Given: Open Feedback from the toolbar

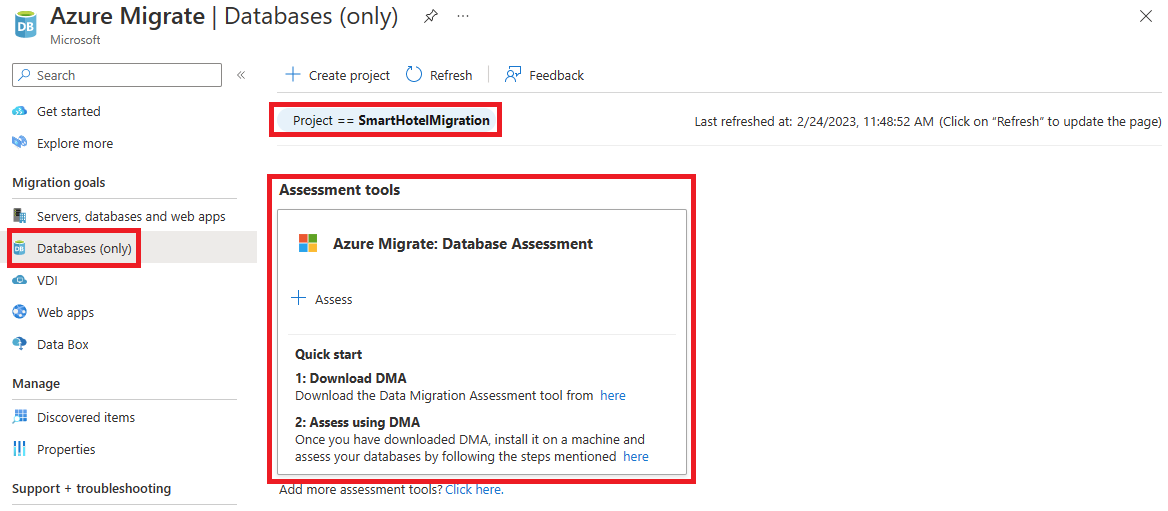Looking at the screenshot, I should 544,75.
